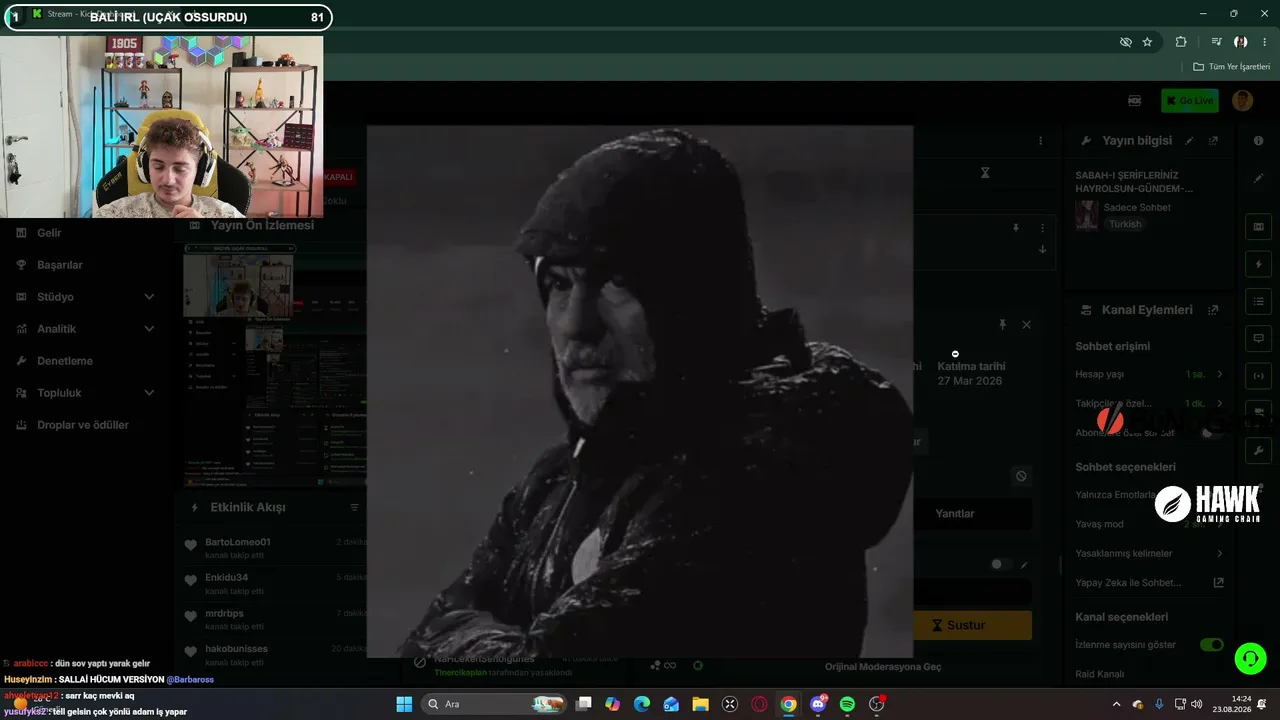Click the Raid Kanalı option
This screenshot has width=1280, height=720.
1100,674
